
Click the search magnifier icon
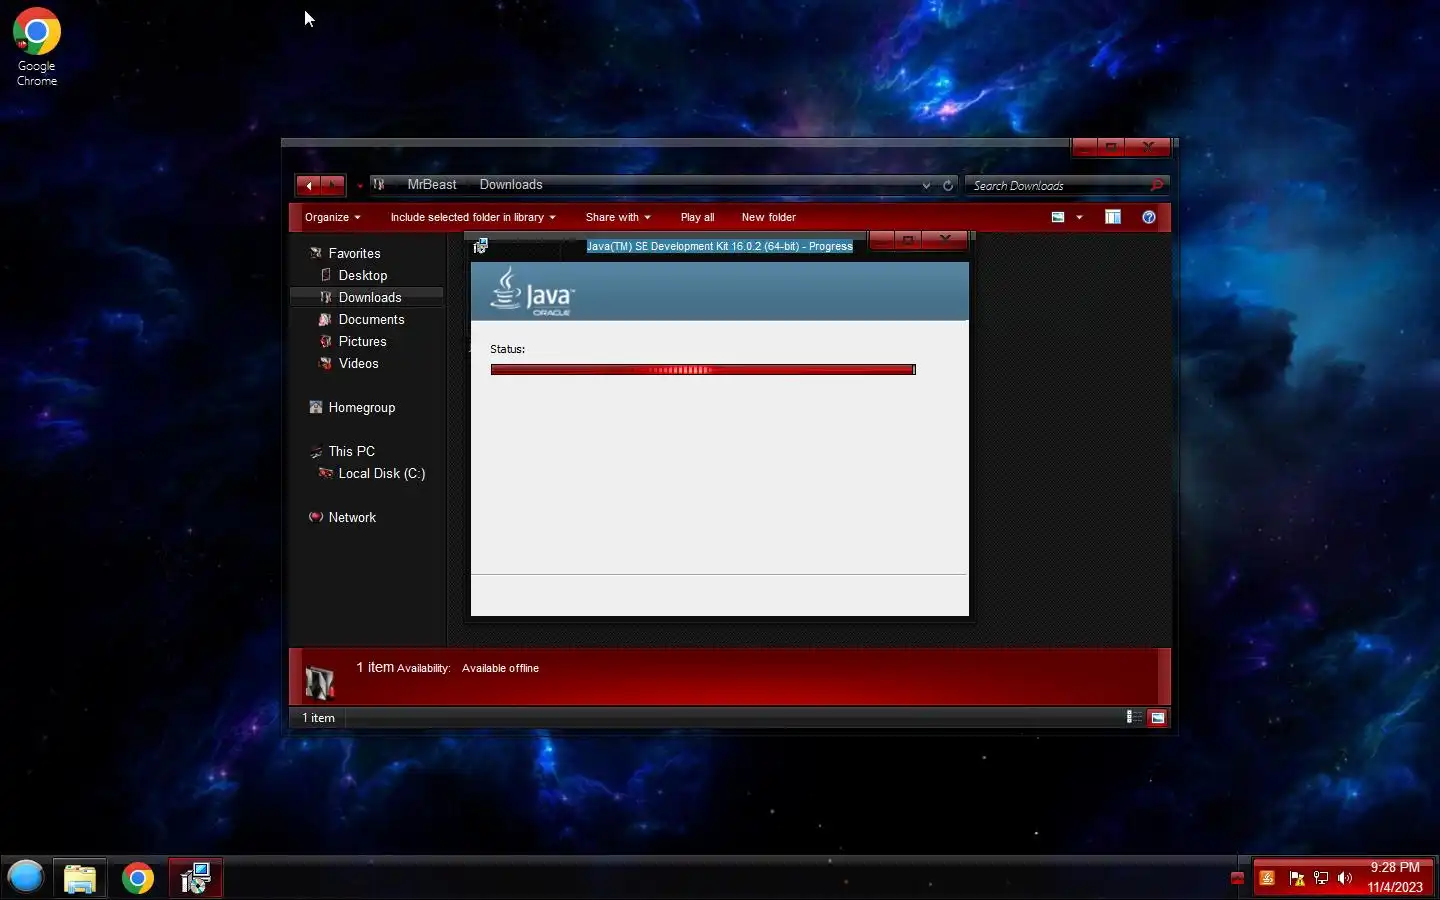pos(1157,185)
